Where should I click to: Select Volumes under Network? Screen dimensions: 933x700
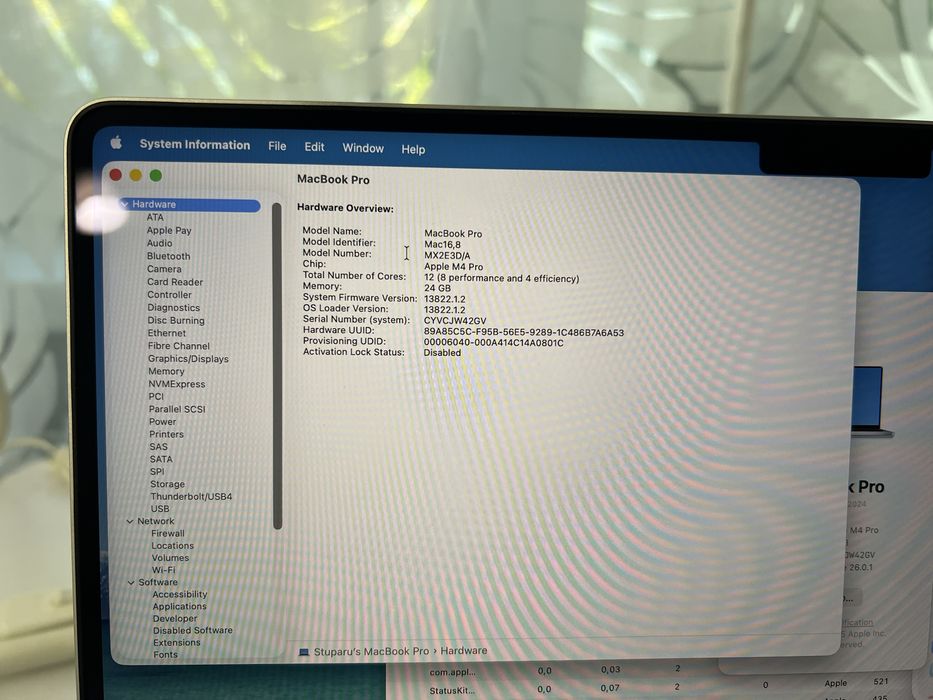pos(170,558)
